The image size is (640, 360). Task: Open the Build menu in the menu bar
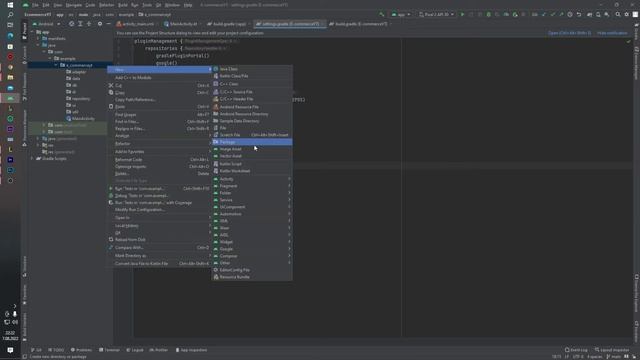(122, 5)
